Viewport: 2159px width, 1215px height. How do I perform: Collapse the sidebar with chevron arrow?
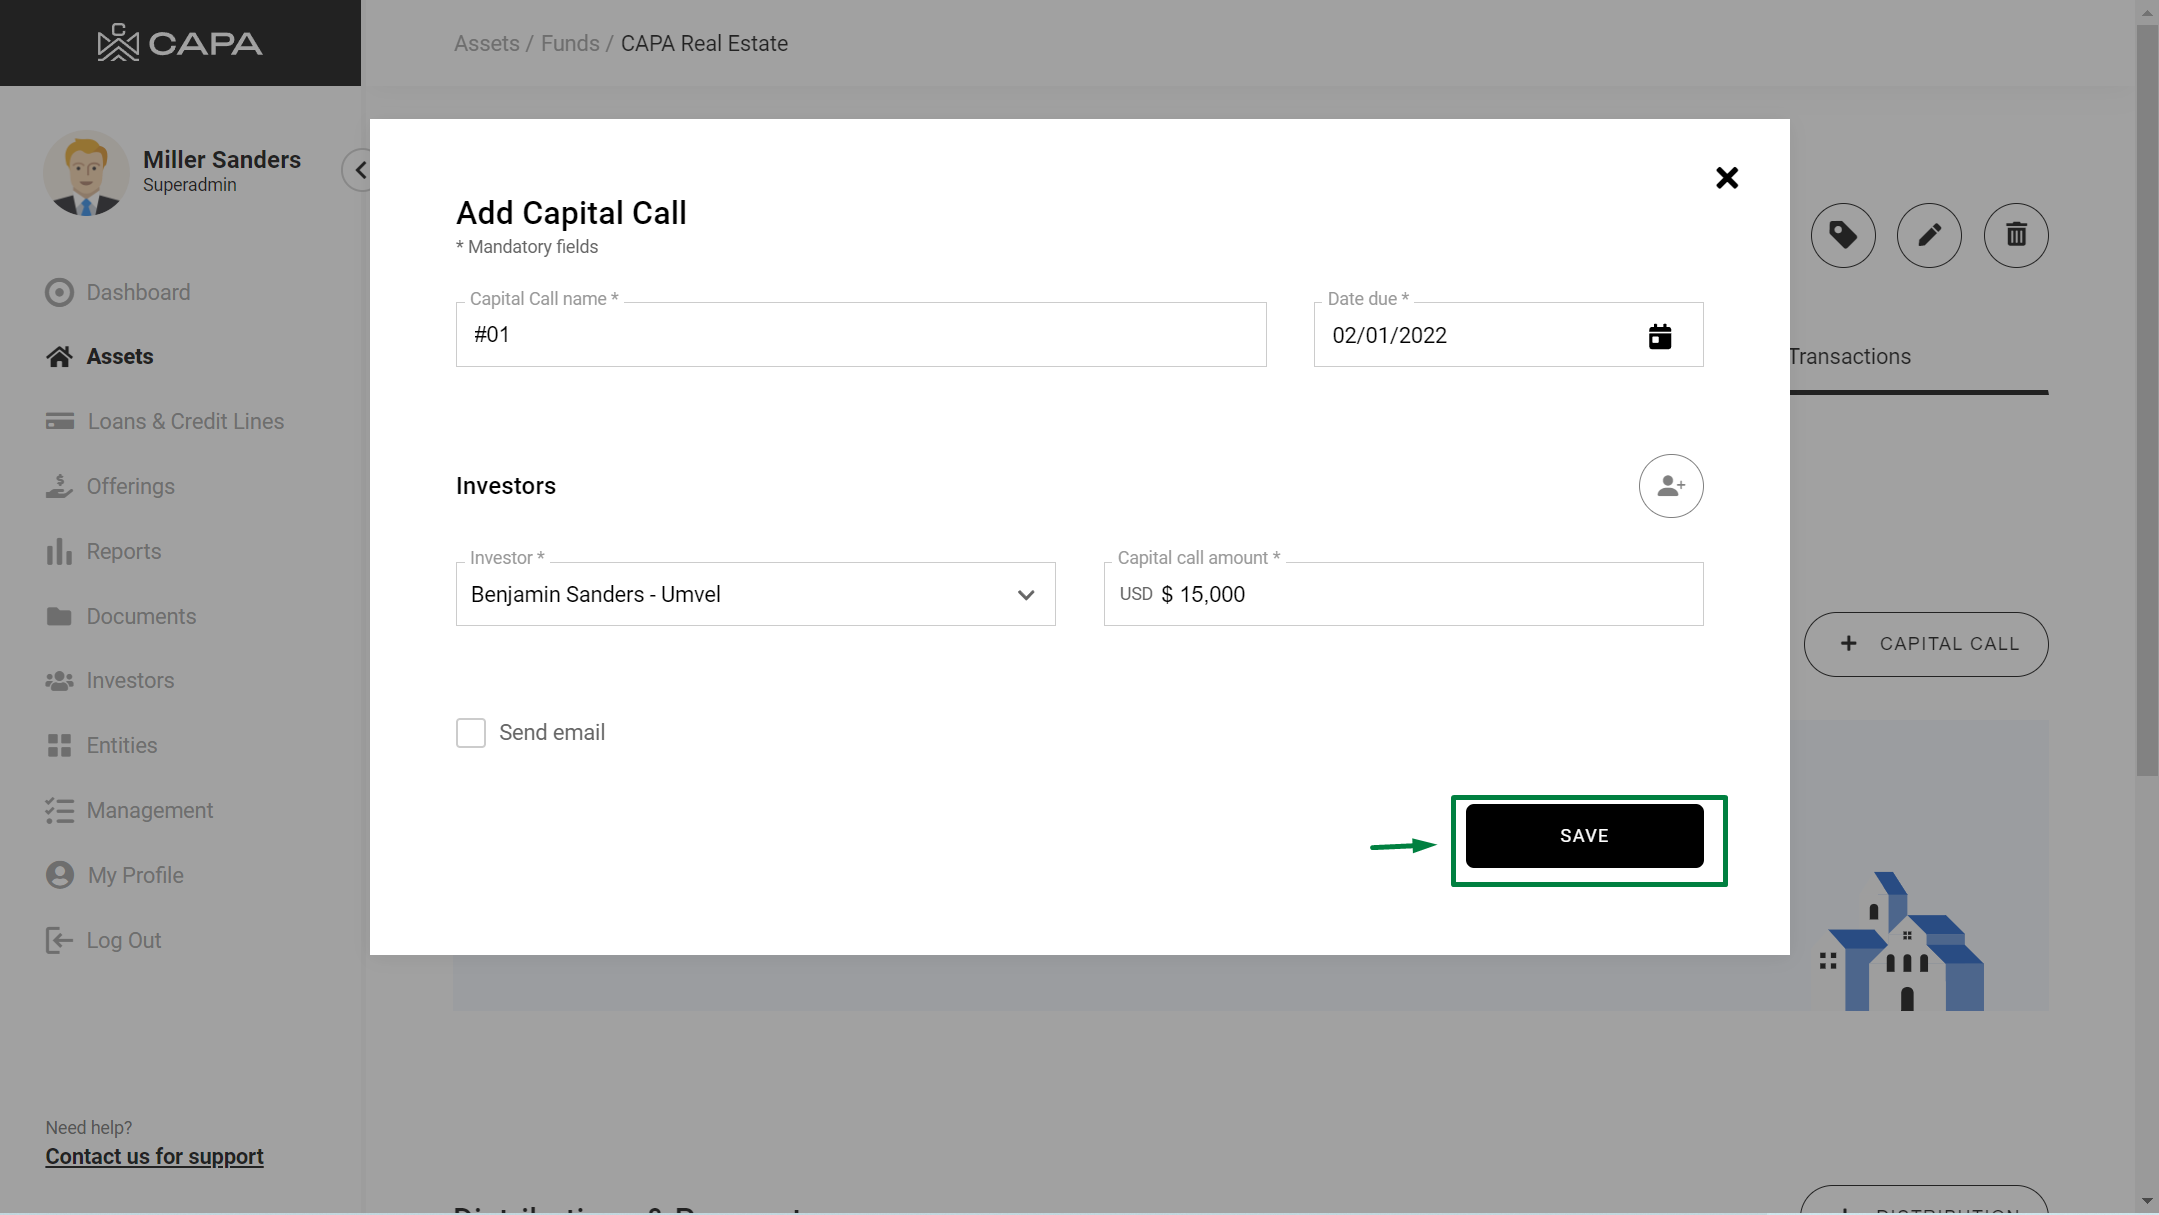359,170
